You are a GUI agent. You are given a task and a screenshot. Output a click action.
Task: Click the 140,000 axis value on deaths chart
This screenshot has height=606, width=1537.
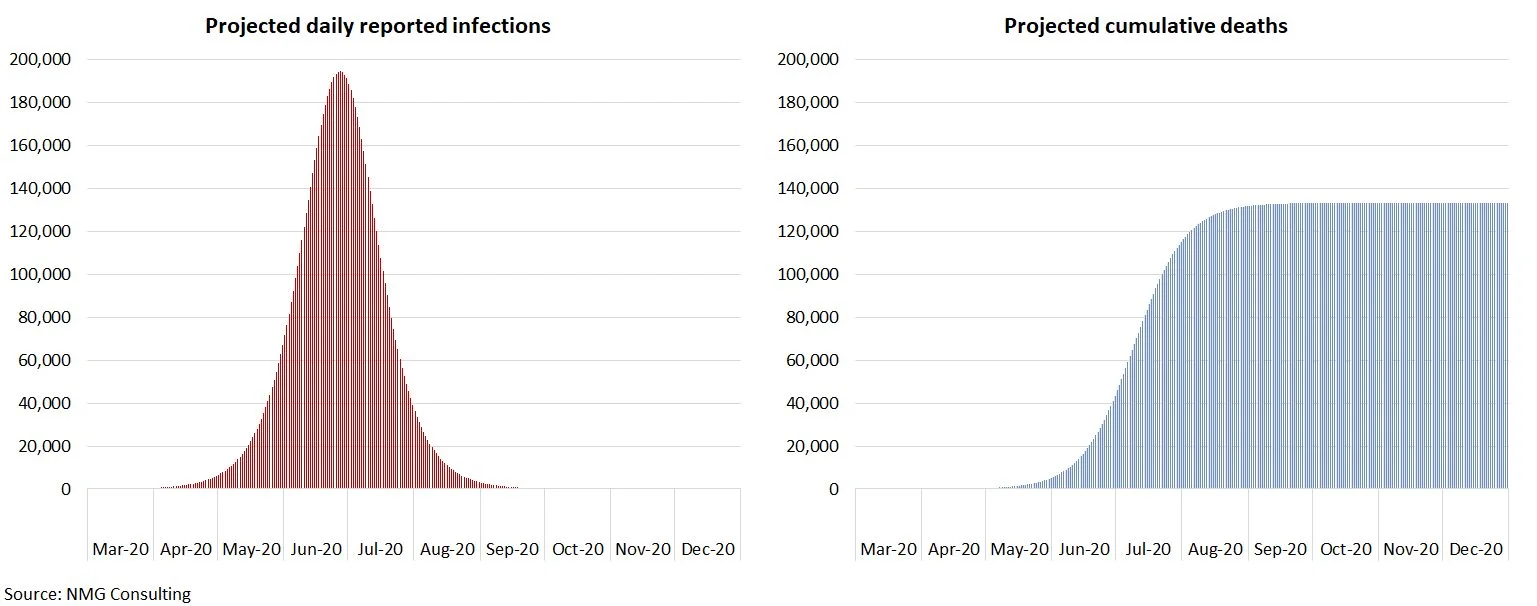(808, 188)
